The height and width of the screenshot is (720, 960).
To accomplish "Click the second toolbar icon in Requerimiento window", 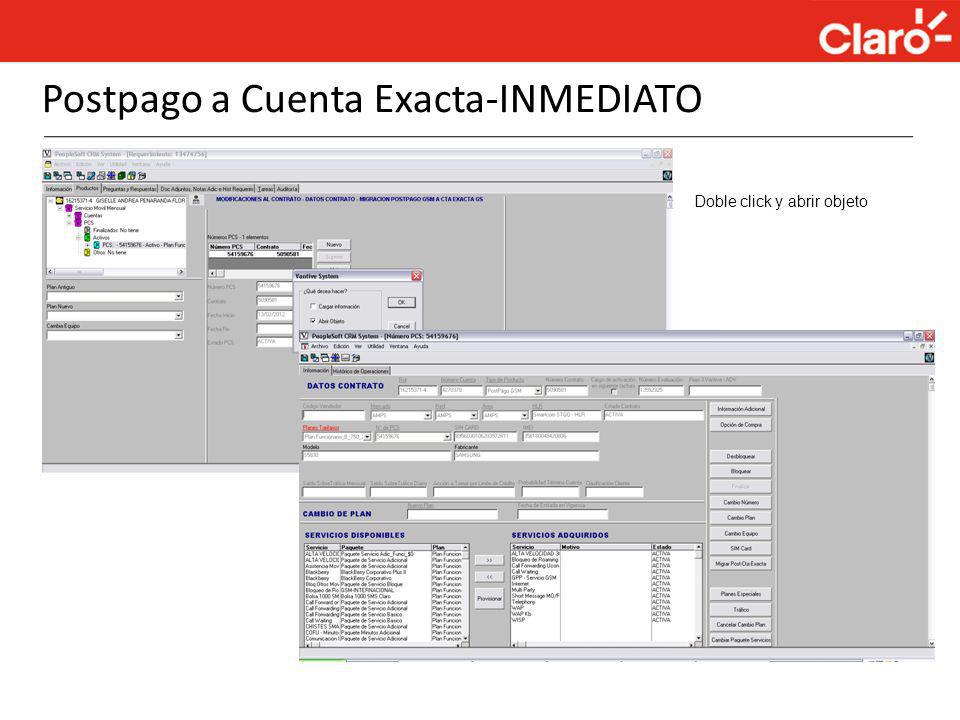I will pos(58,176).
